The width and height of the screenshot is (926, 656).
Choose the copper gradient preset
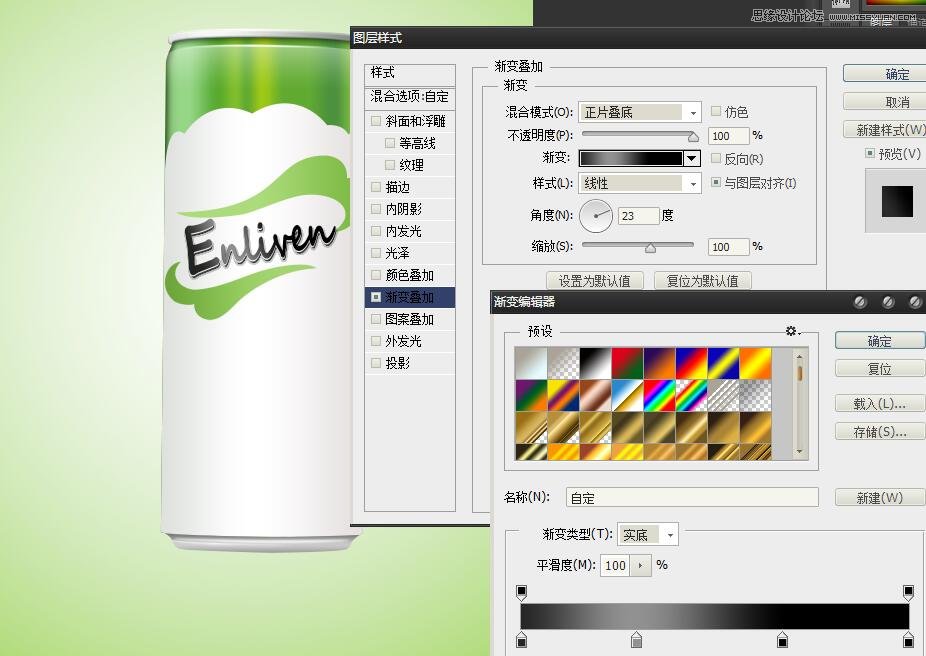pos(595,395)
